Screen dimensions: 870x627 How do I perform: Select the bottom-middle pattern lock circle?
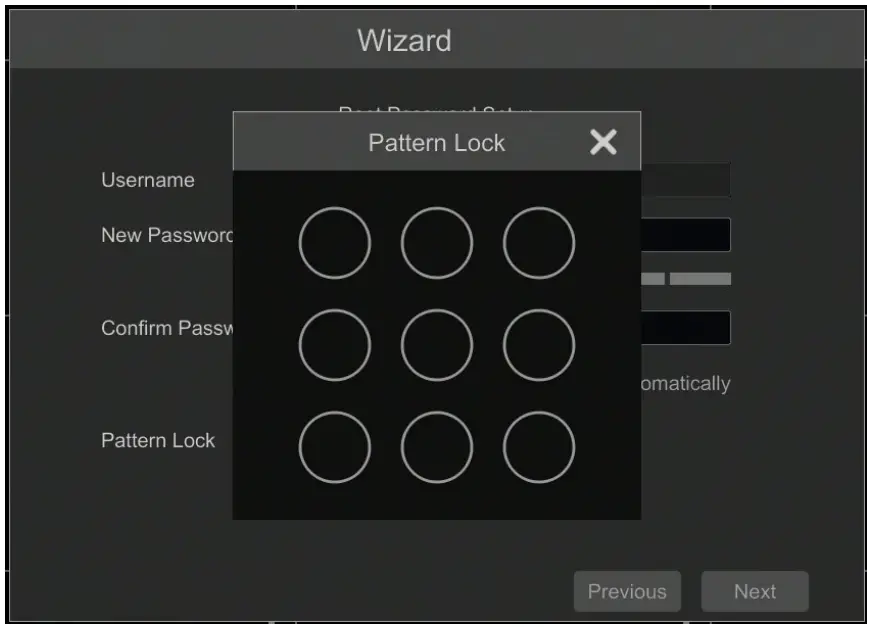point(437,447)
